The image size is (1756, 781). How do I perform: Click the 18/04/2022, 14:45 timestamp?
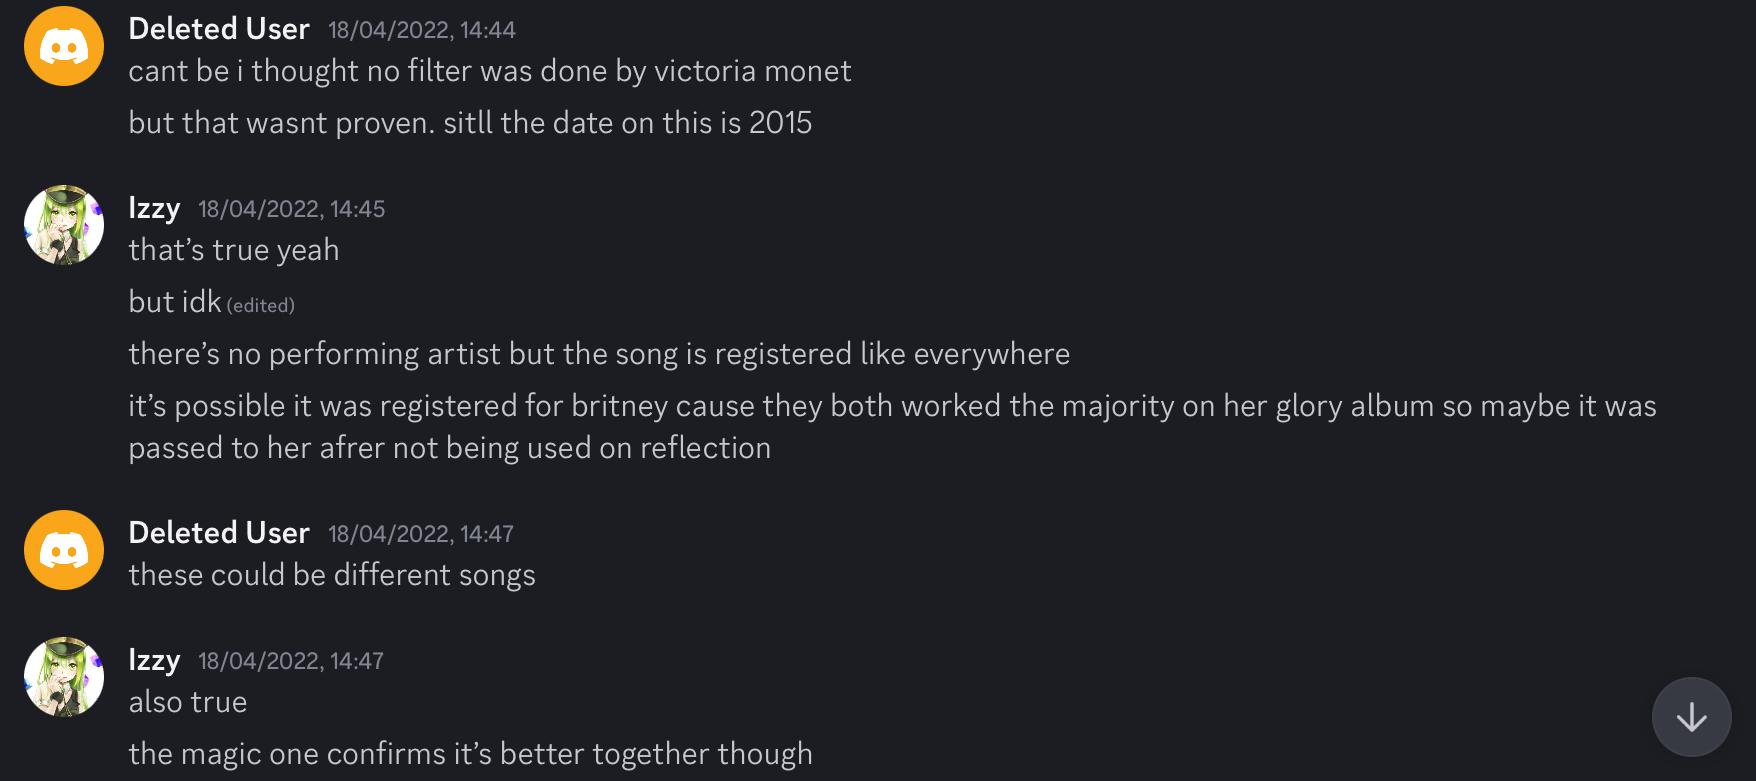tap(291, 209)
